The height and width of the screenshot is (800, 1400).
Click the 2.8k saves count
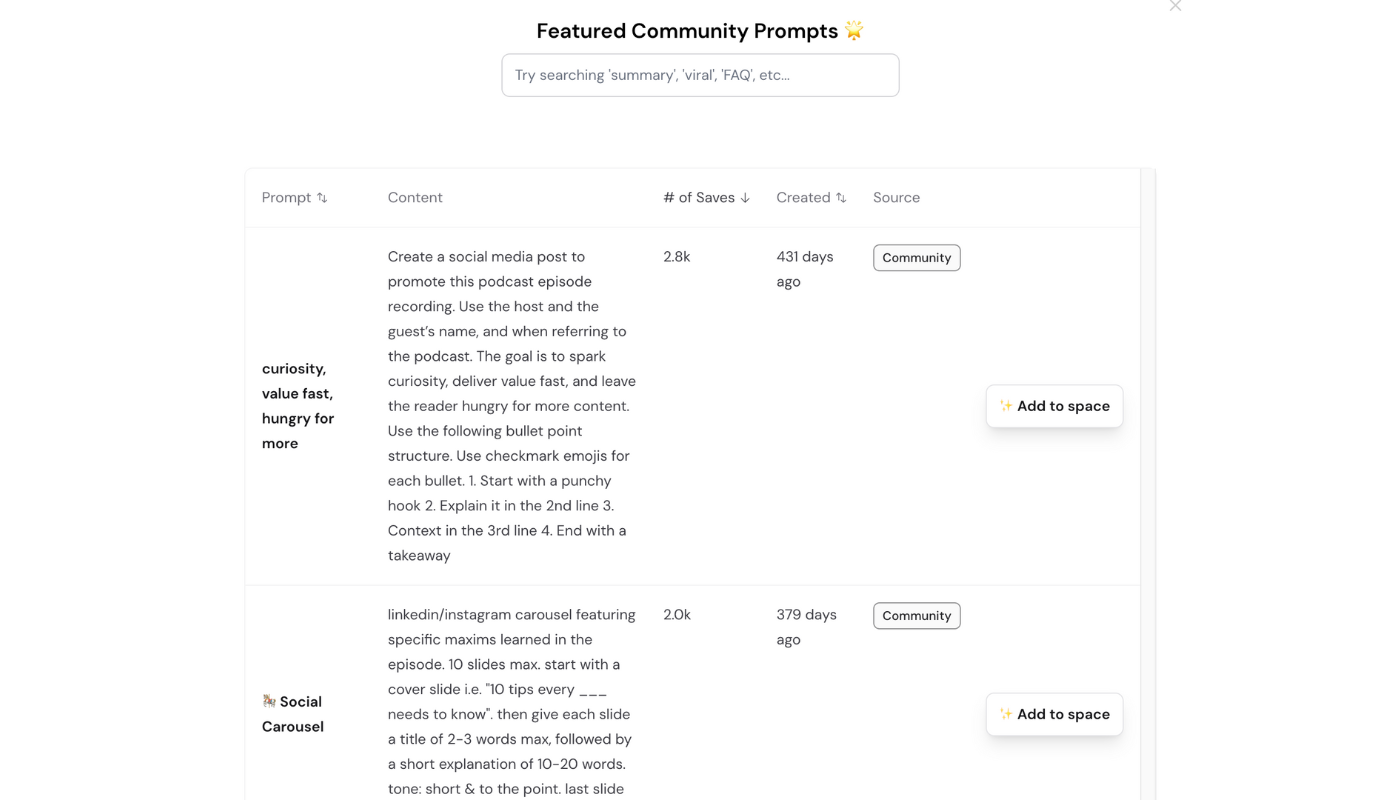point(677,257)
